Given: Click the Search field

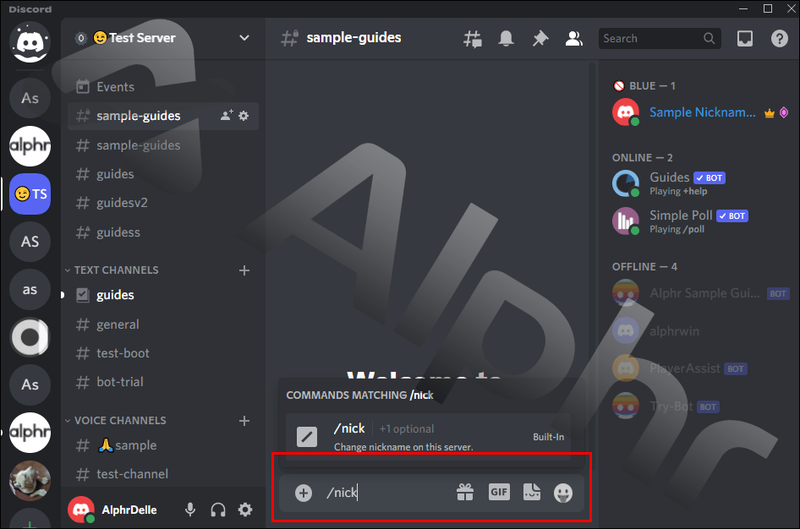Looking at the screenshot, I should (659, 38).
